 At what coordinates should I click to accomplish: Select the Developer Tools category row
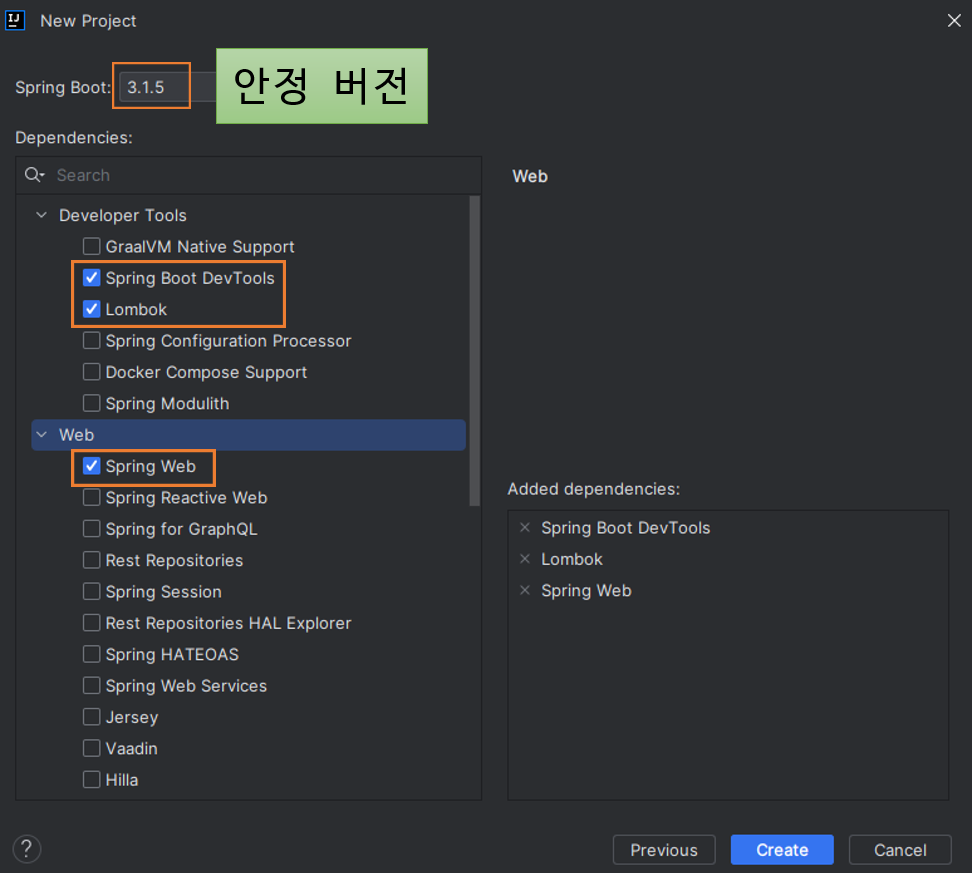249,215
